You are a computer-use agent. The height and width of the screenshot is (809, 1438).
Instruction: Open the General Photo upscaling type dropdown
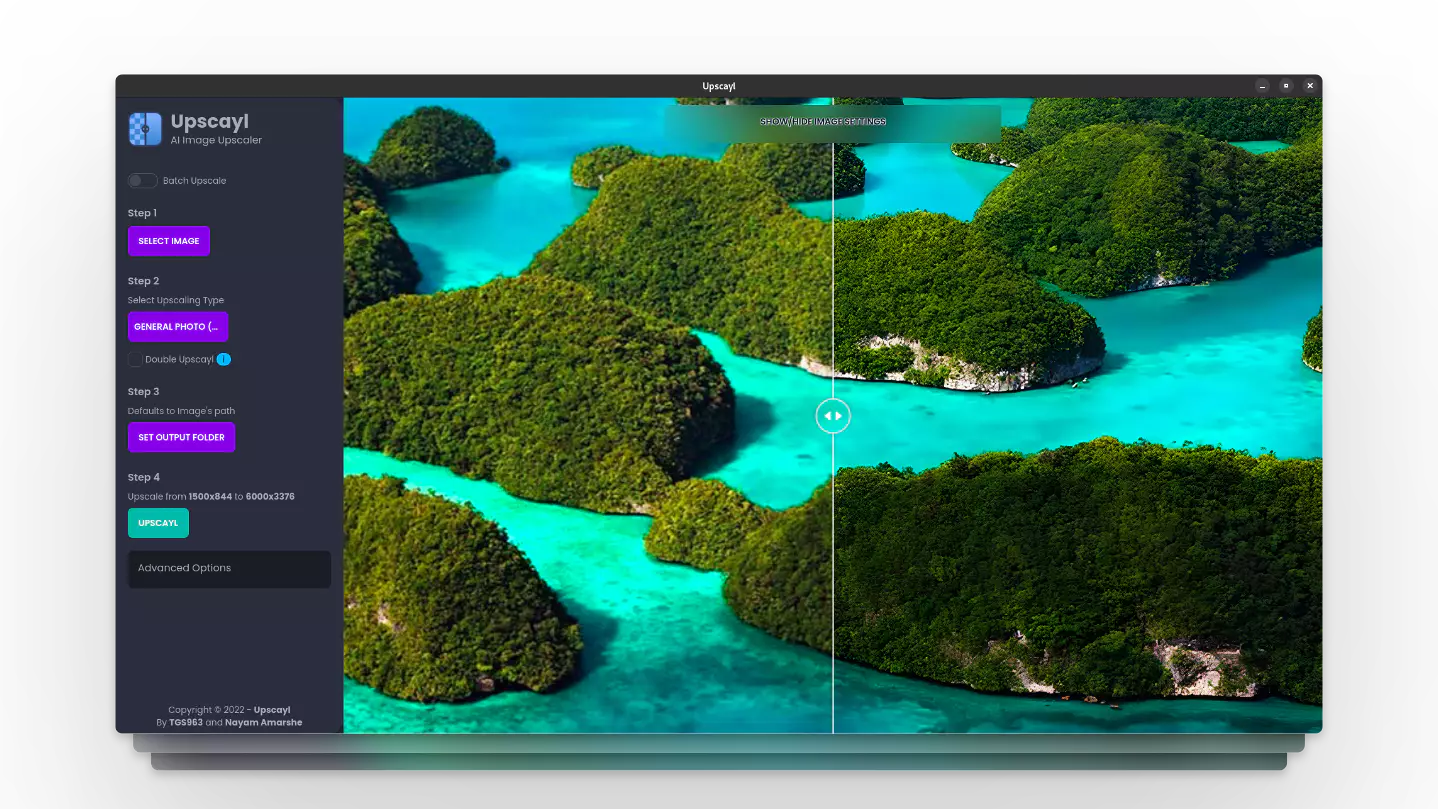pos(178,327)
